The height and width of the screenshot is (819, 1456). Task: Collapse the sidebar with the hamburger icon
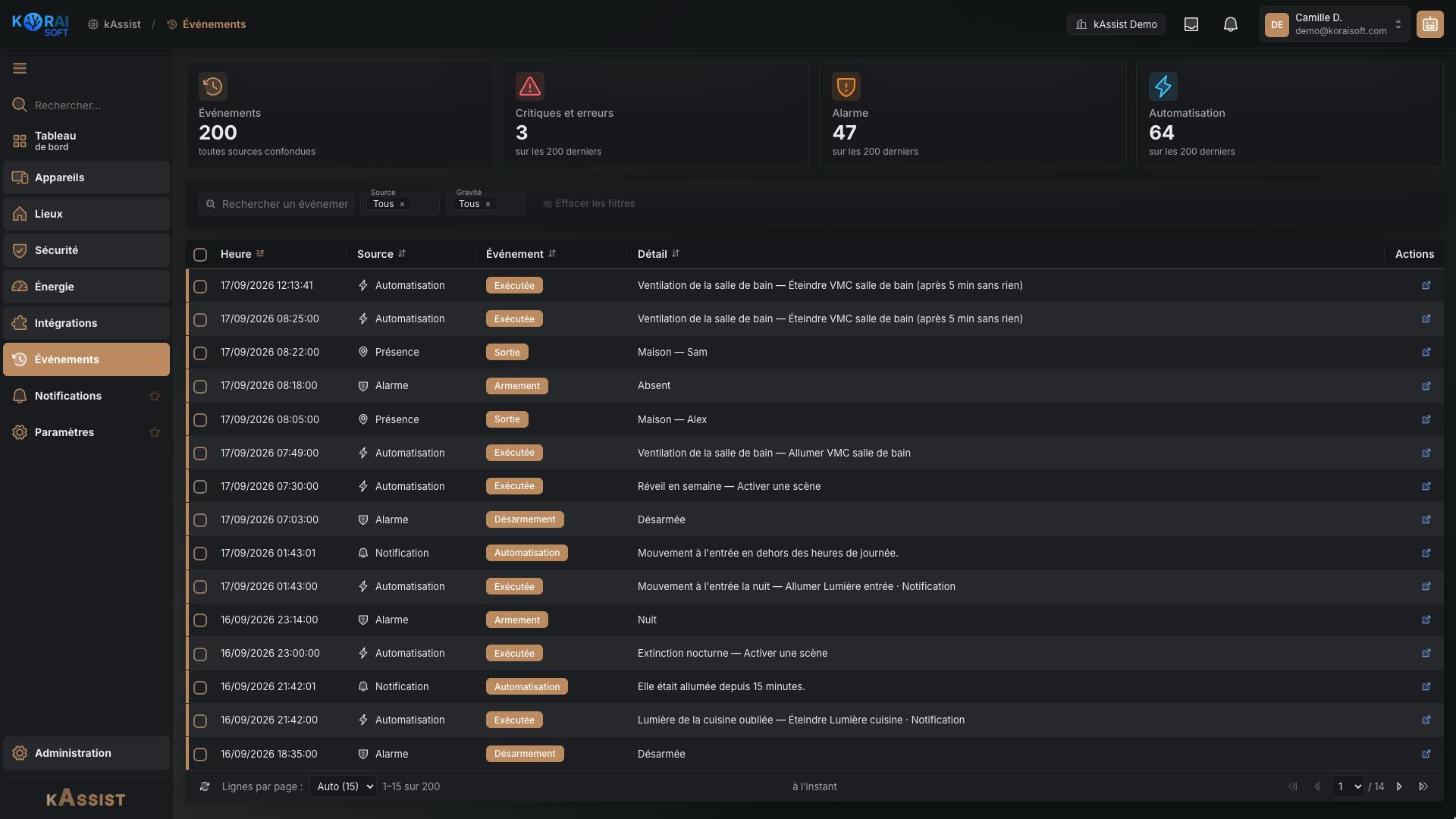19,68
